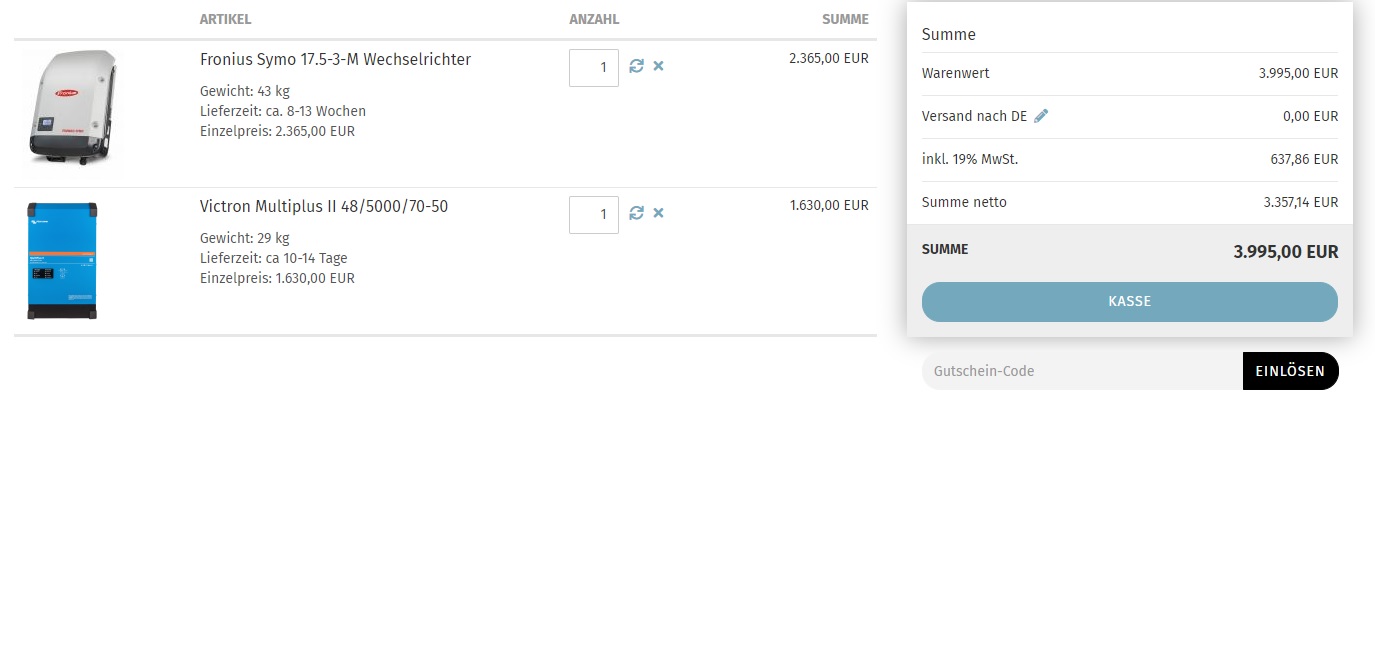This screenshot has height=648, width=1375.
Task: Select the MwSt. amount 637,86 EUR
Action: (1304, 159)
